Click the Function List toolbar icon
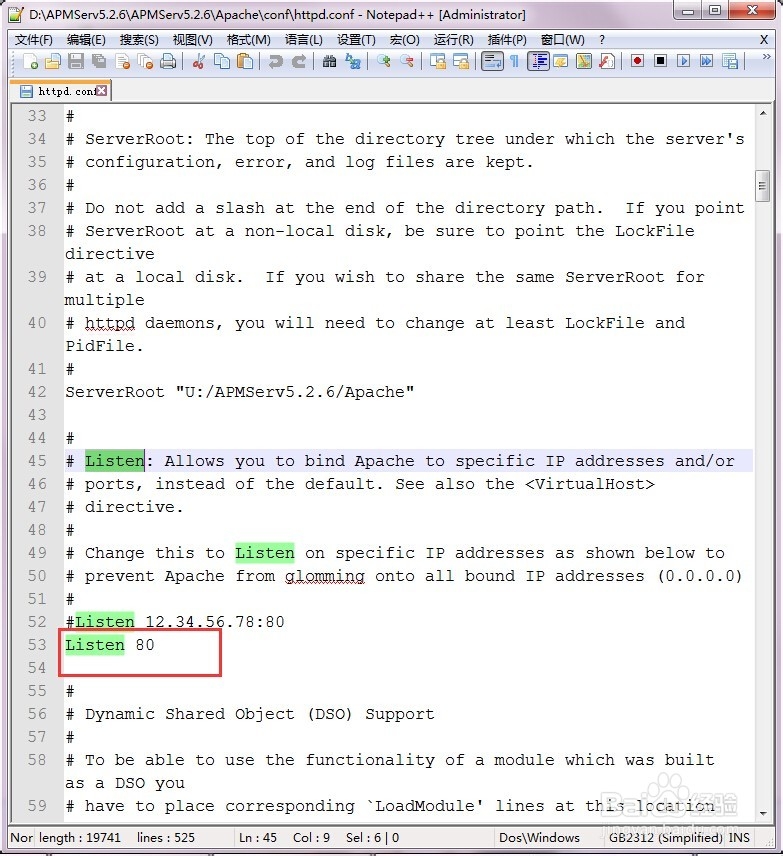This screenshot has width=783, height=856. point(607,61)
